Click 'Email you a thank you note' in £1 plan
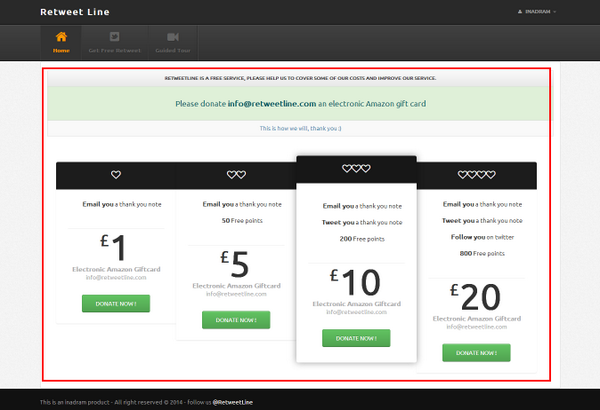 122,204
